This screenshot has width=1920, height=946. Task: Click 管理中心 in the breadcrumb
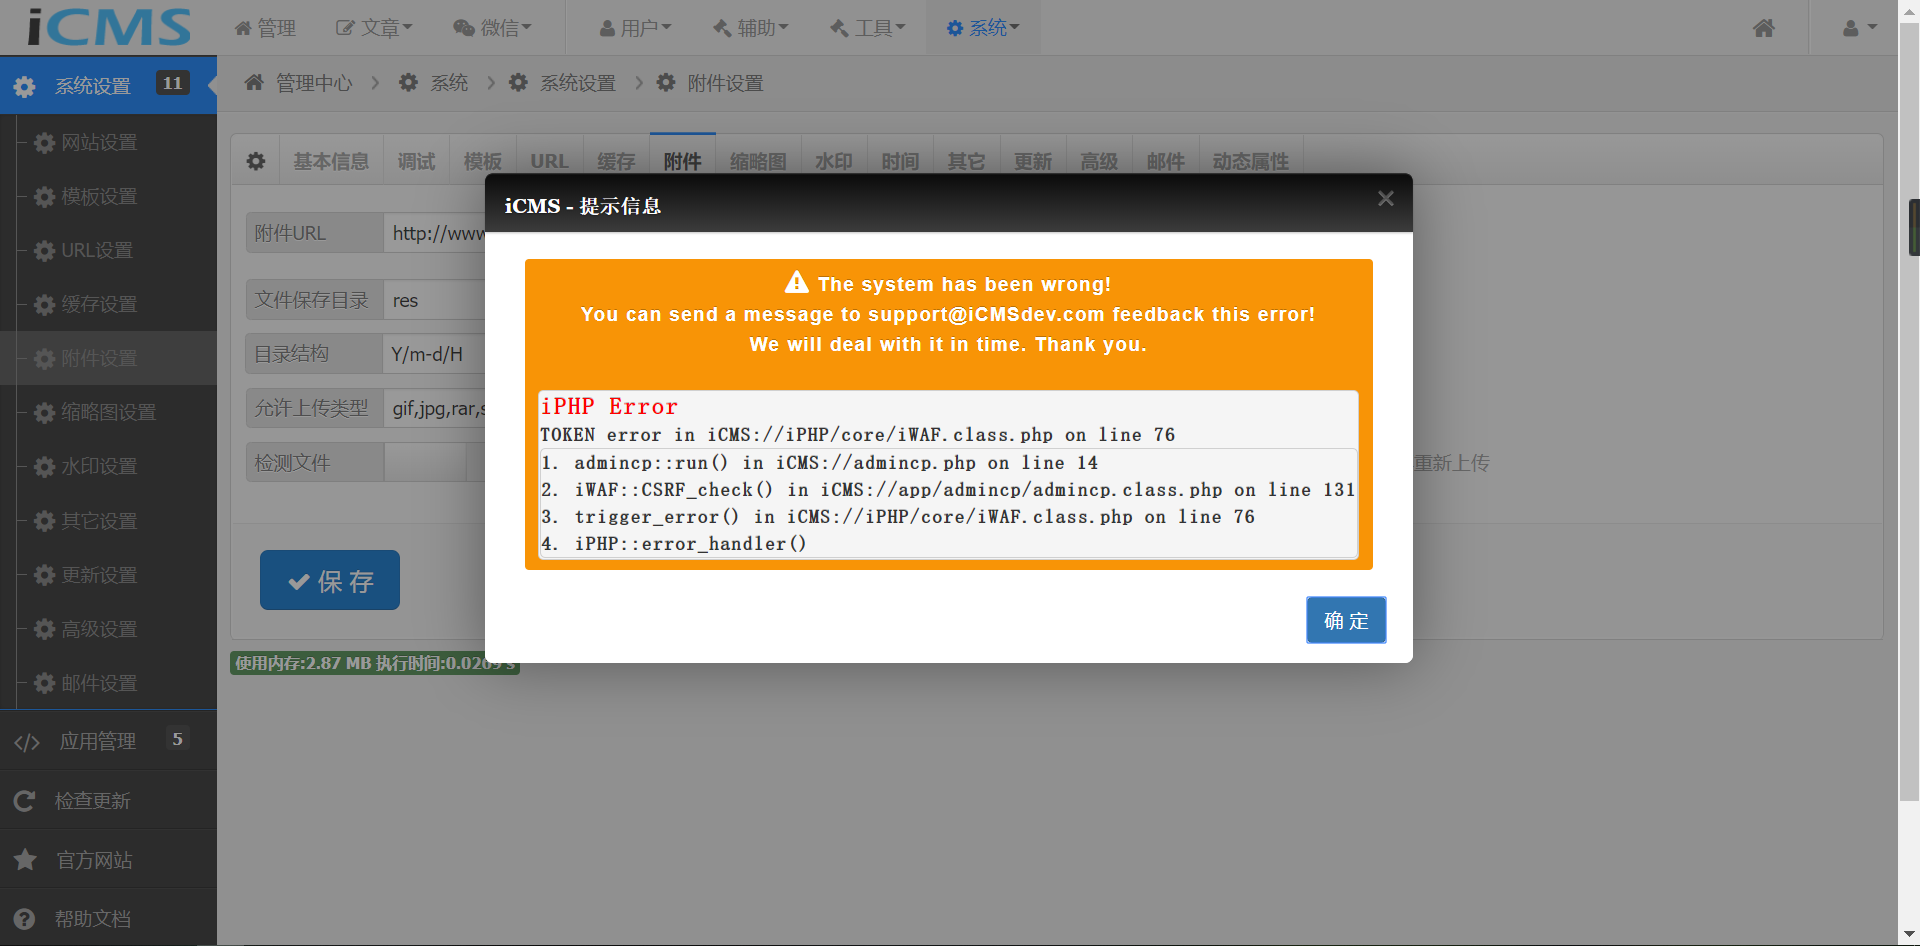click(314, 83)
